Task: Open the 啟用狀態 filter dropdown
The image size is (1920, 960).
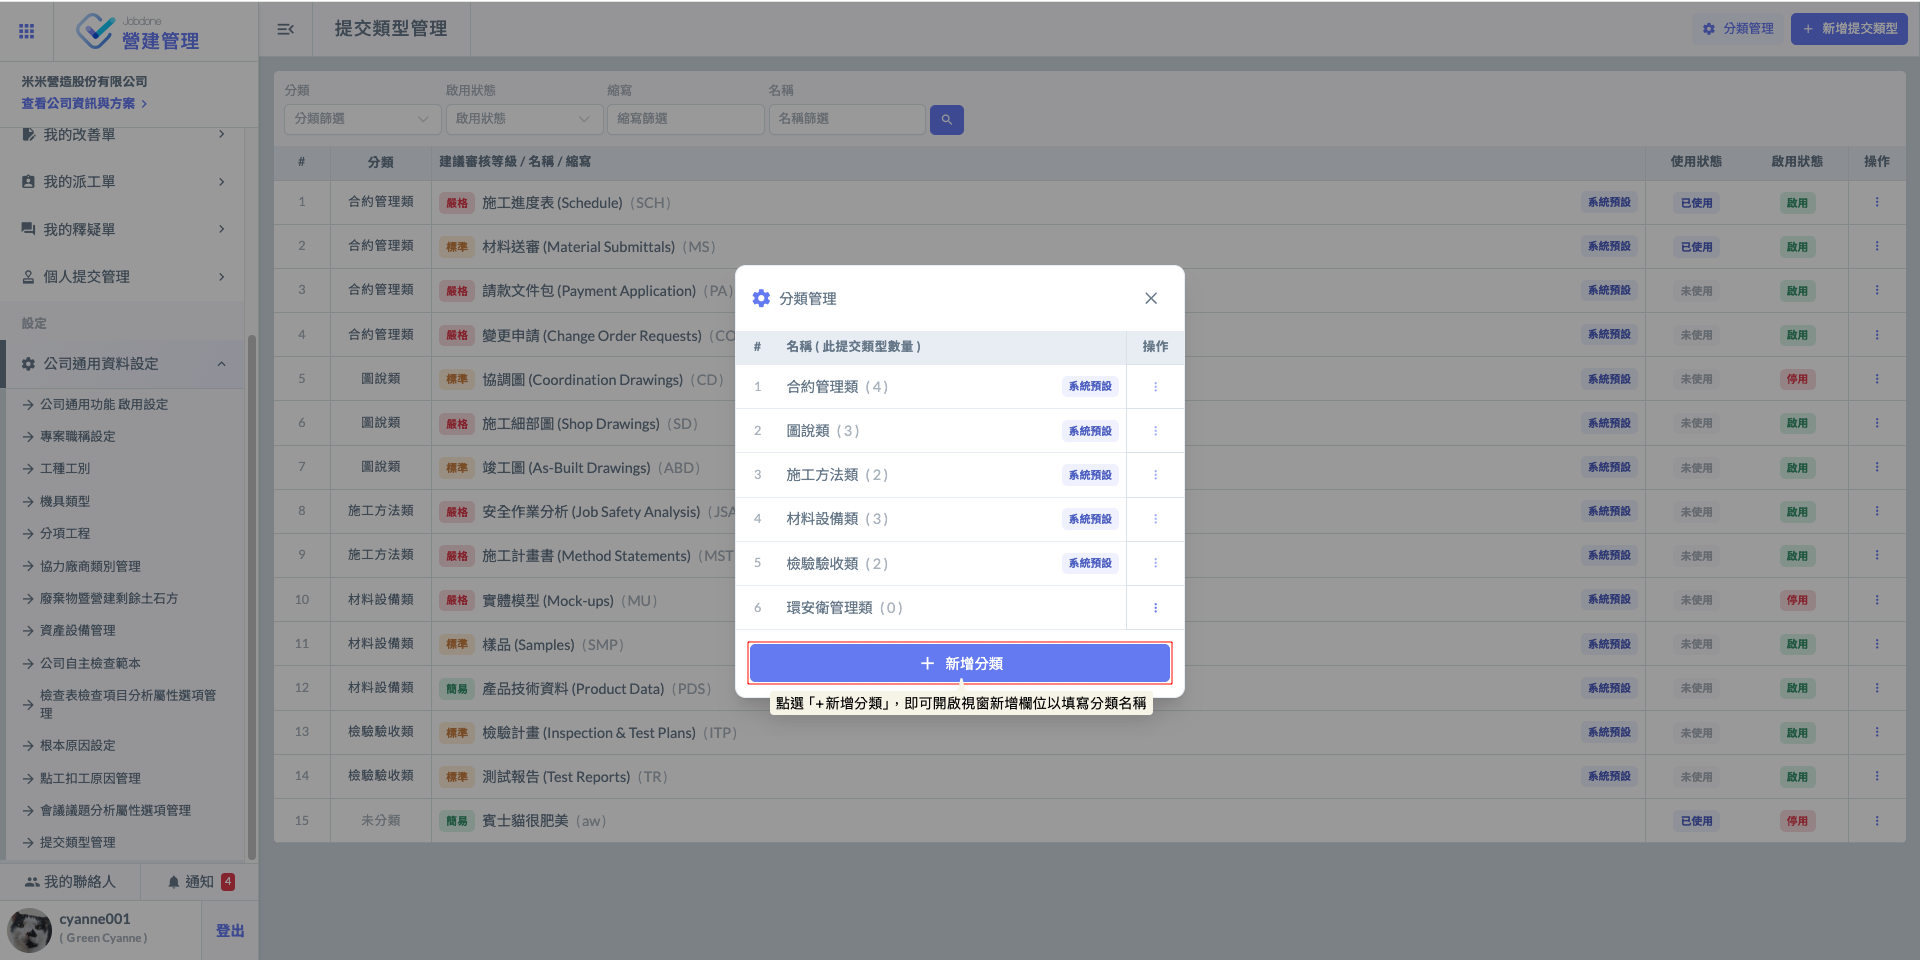Action: (x=523, y=119)
